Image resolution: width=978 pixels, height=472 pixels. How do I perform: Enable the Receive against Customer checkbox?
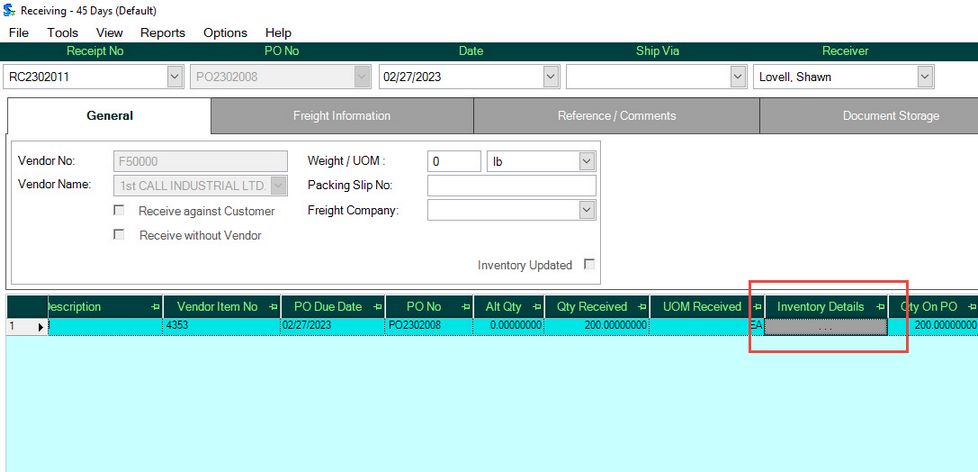click(x=120, y=211)
